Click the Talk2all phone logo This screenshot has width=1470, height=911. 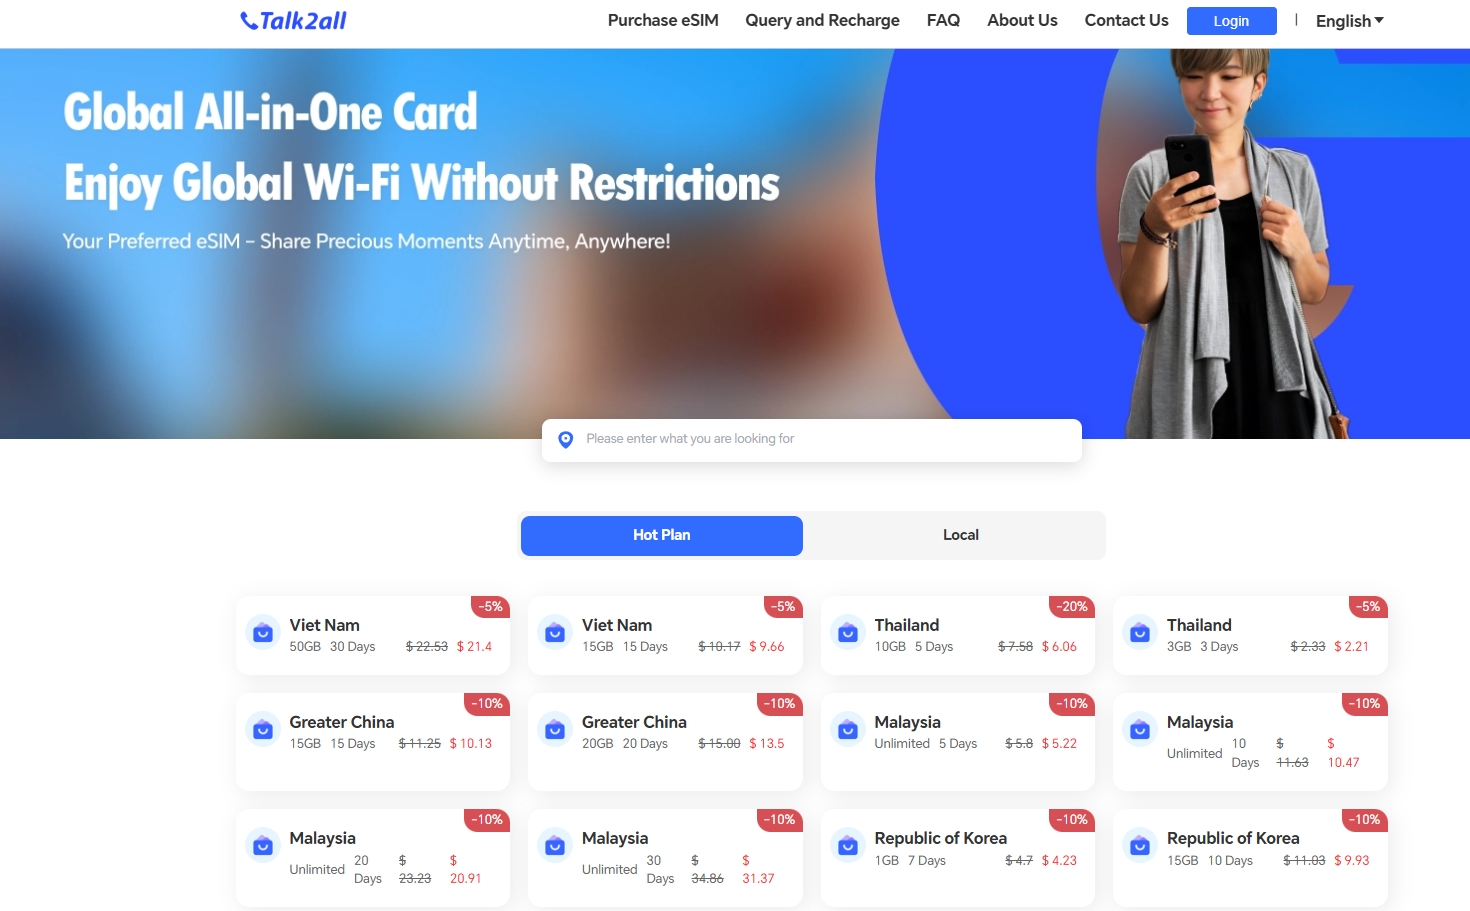coord(293,20)
